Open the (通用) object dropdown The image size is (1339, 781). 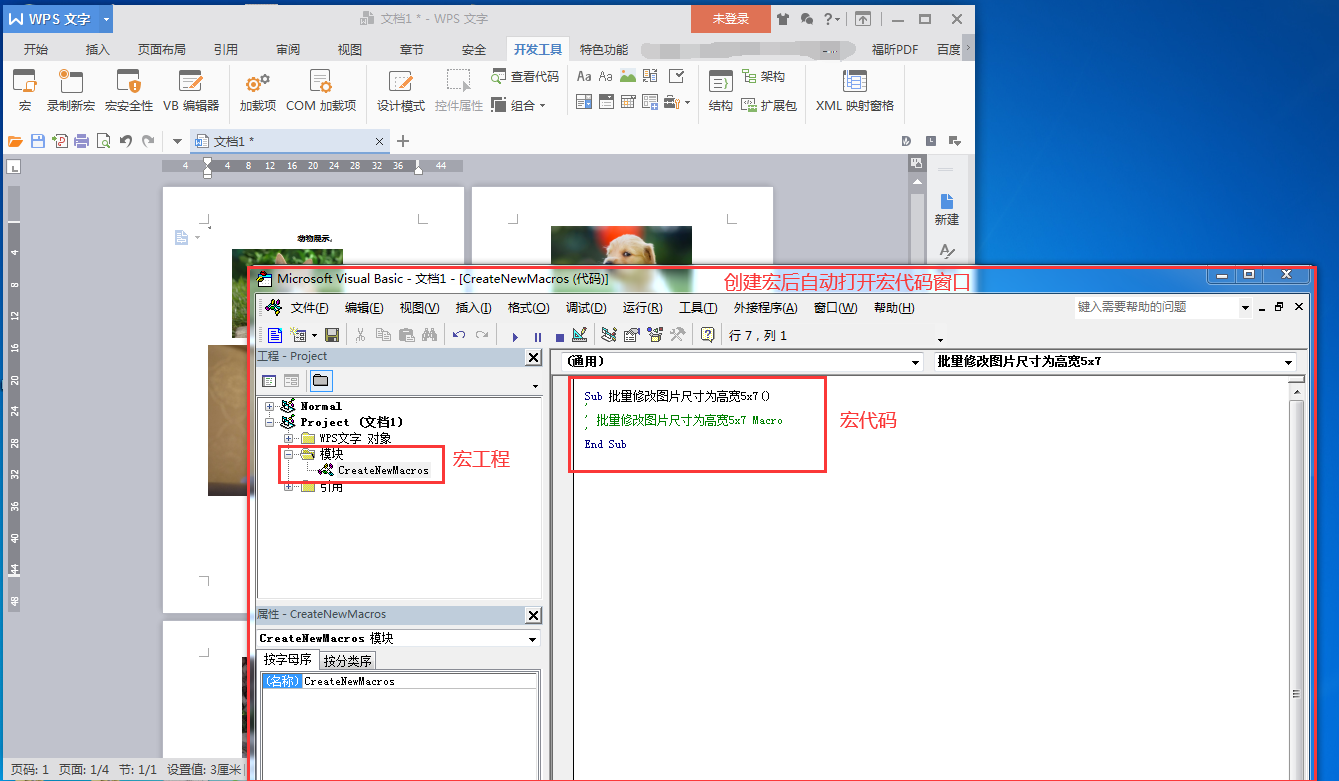click(x=915, y=363)
